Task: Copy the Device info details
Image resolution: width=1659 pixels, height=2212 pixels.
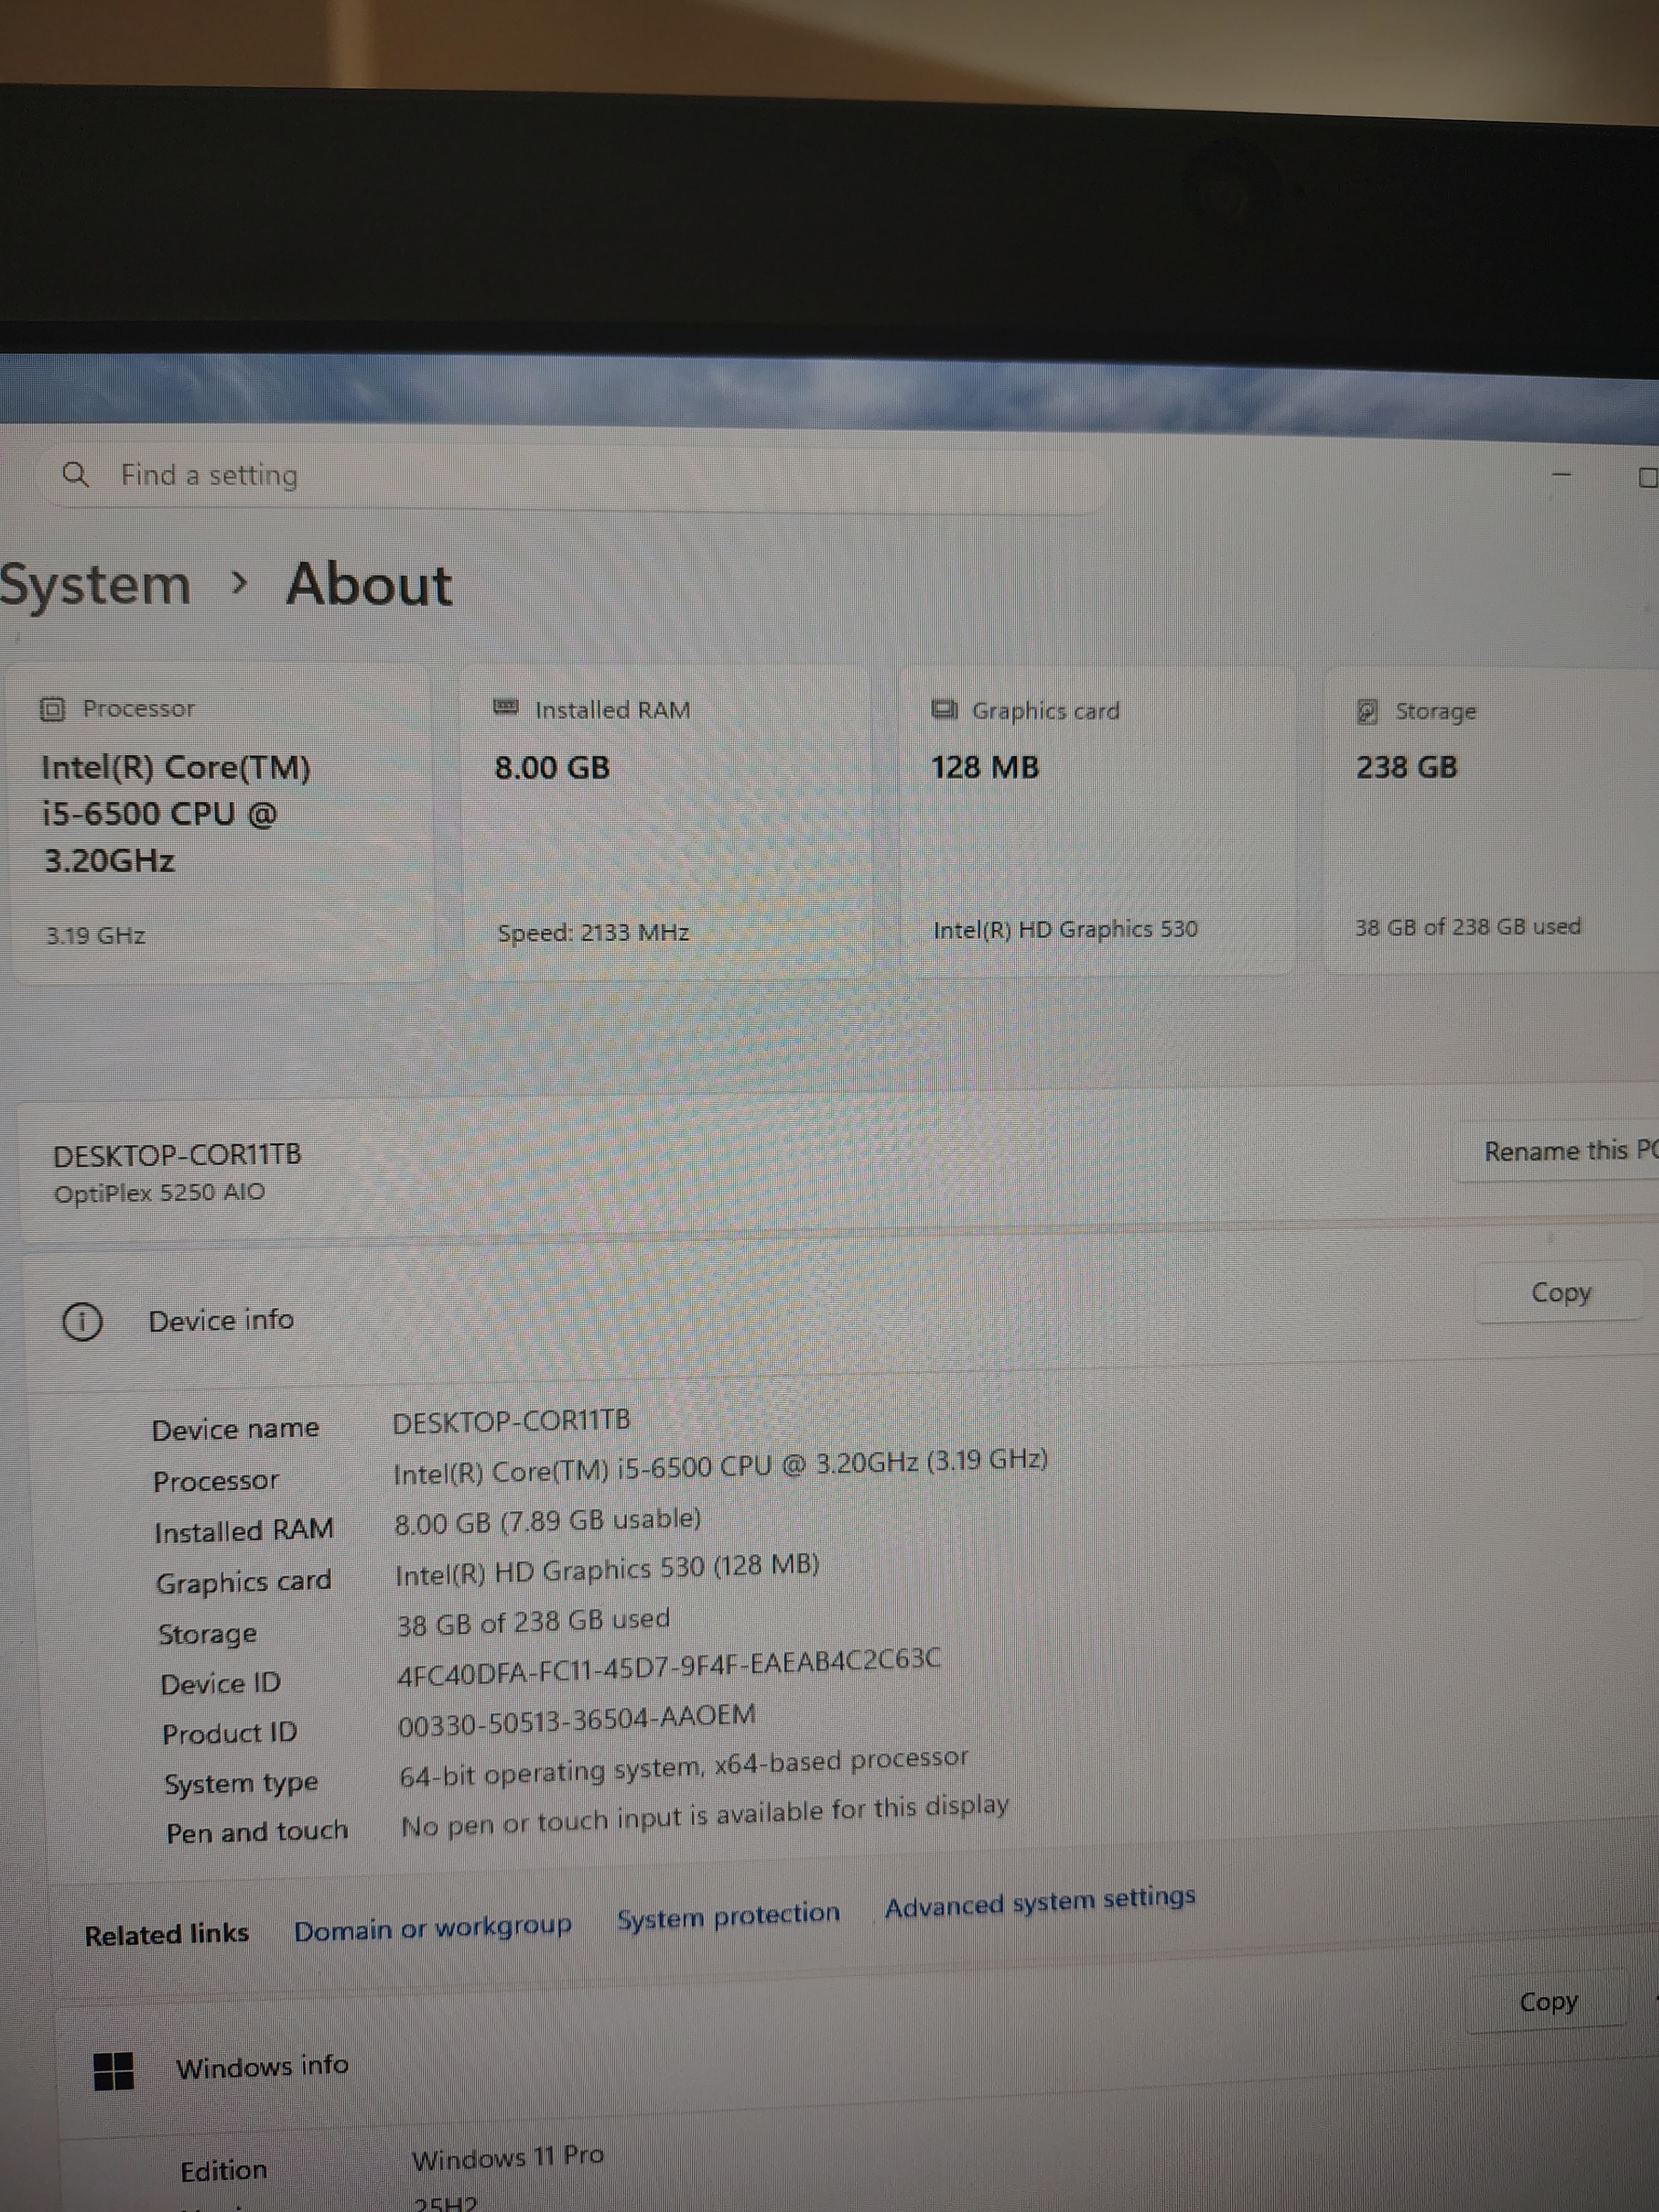Action: click(x=1560, y=1293)
